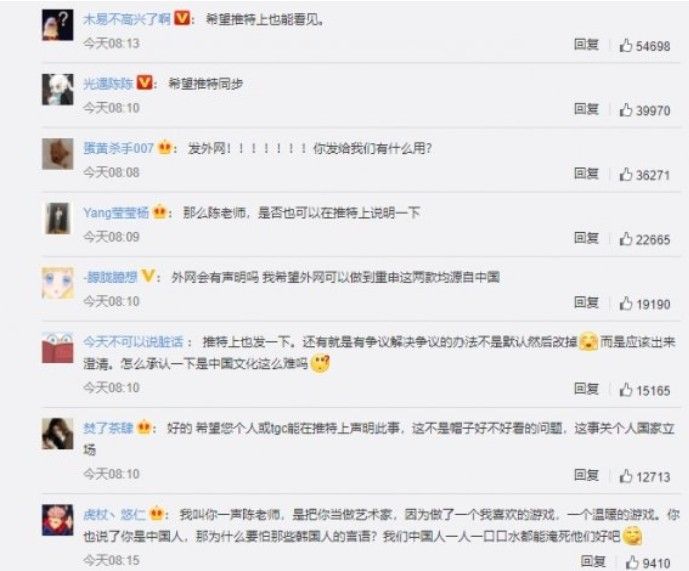Viewport: 689px width, 571px height.
Task: Tap thumbs-up icon beside 22665
Action: (625, 239)
